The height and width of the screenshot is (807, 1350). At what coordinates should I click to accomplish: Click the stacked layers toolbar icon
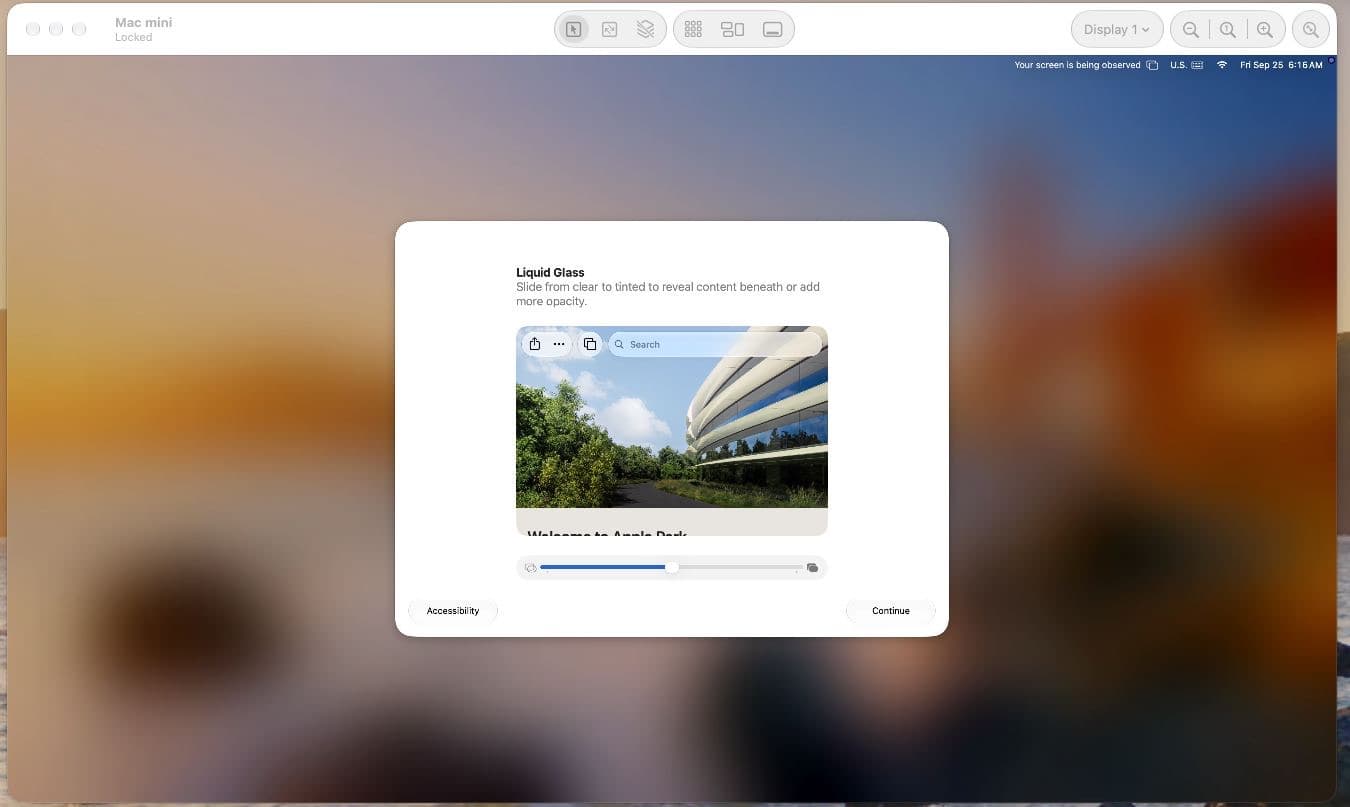[646, 30]
